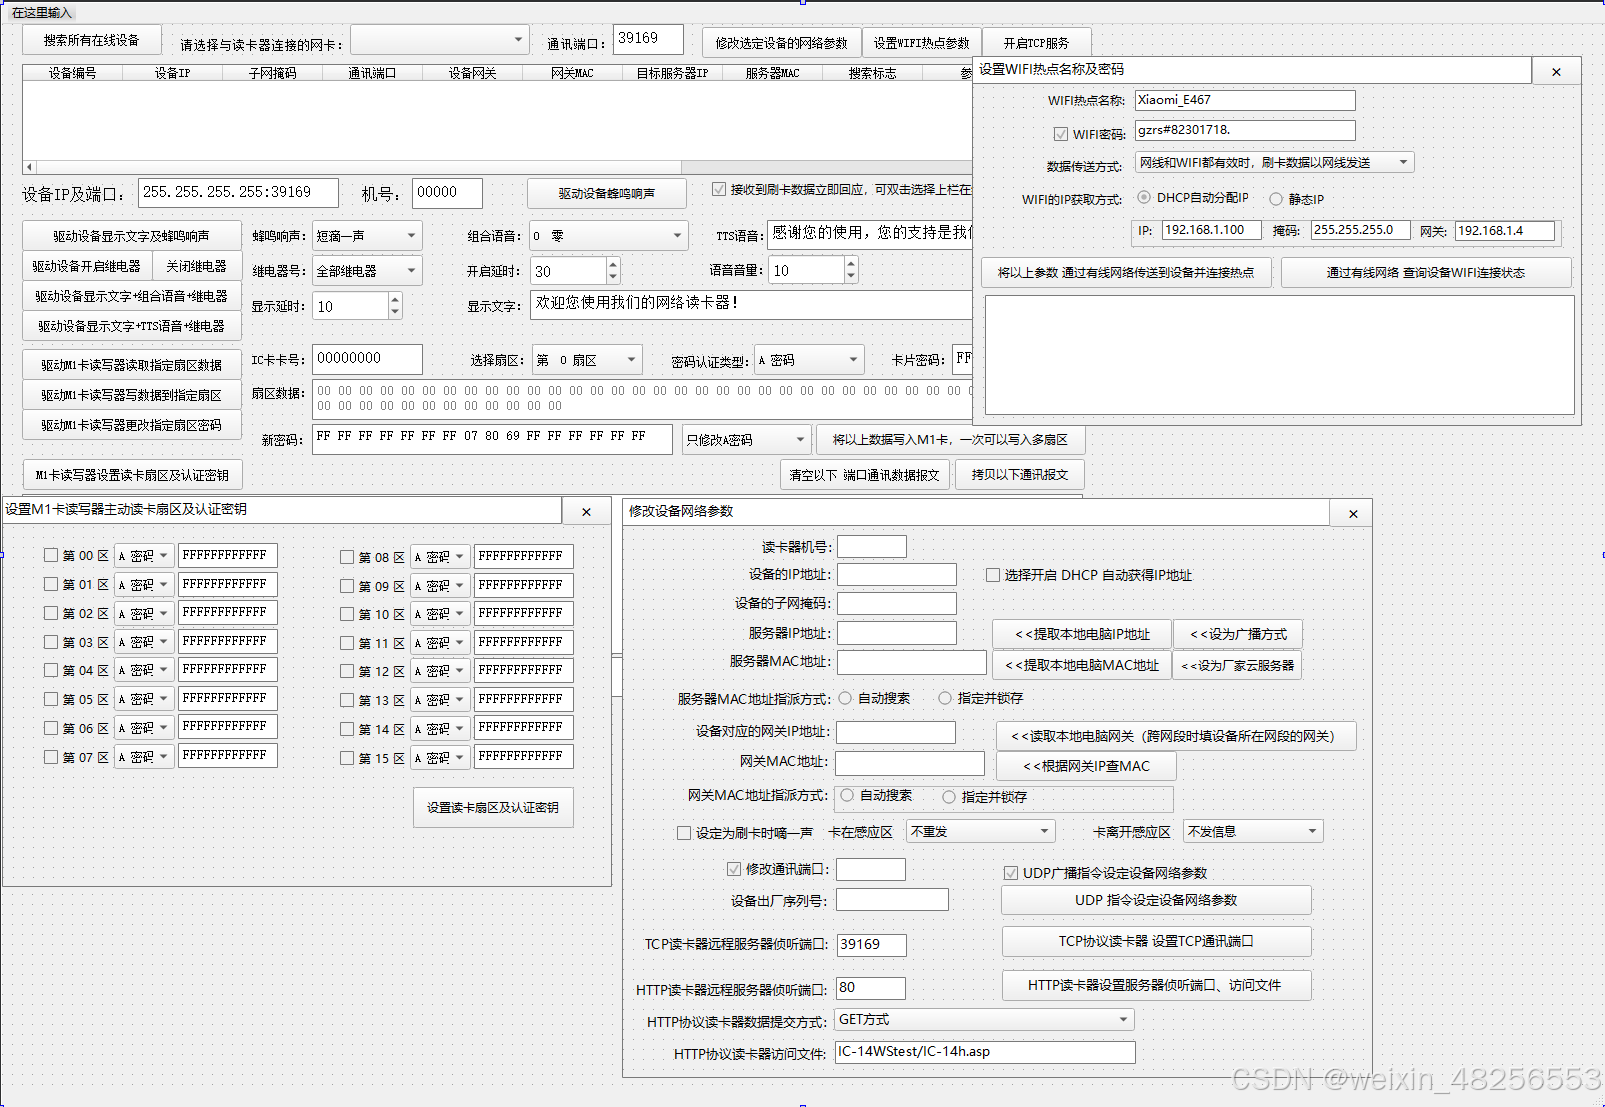Click the left scroll arrow of device list
This screenshot has width=1605, height=1107.
click(x=30, y=167)
